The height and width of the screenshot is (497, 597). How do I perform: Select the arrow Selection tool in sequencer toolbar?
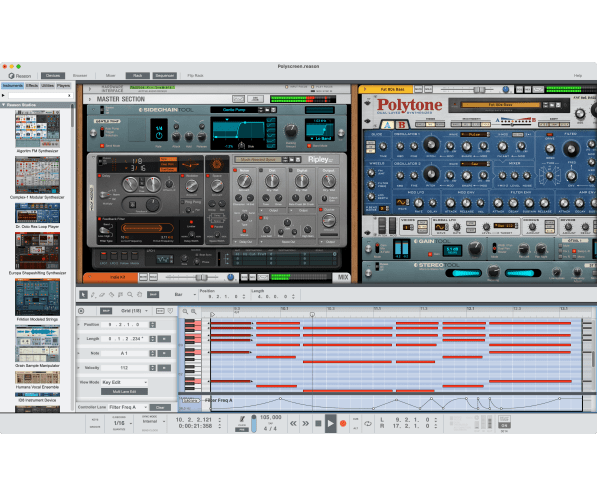pos(83,294)
